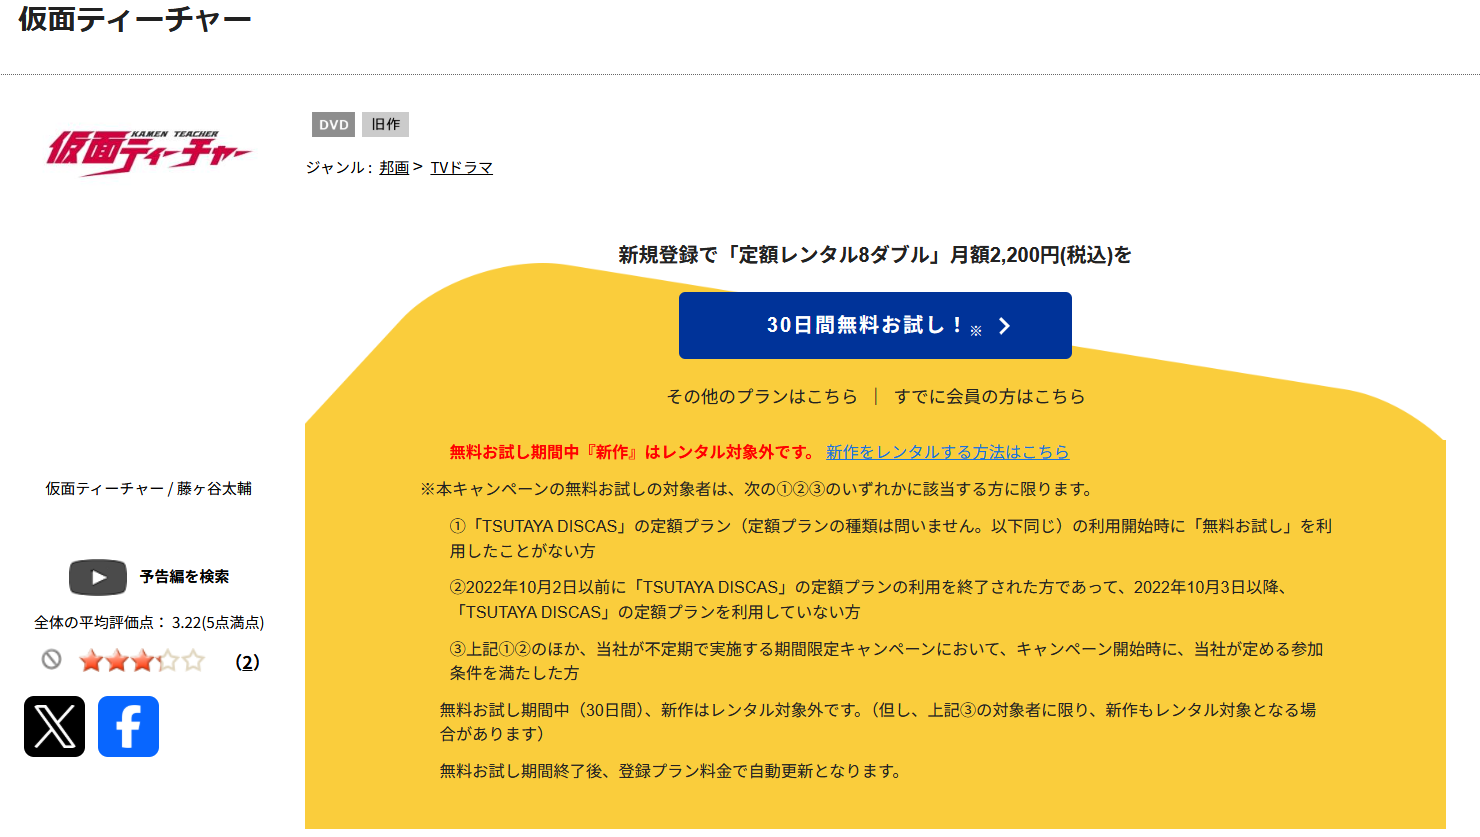Click the fifth star in the rating
1480x837 pixels.
[194, 661]
